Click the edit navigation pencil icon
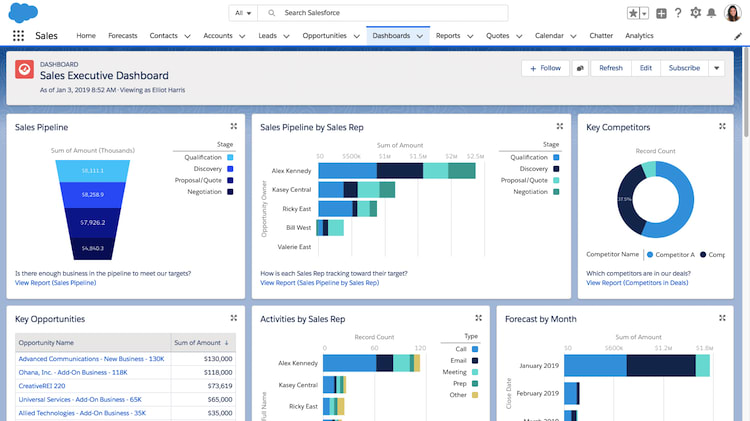 point(738,36)
